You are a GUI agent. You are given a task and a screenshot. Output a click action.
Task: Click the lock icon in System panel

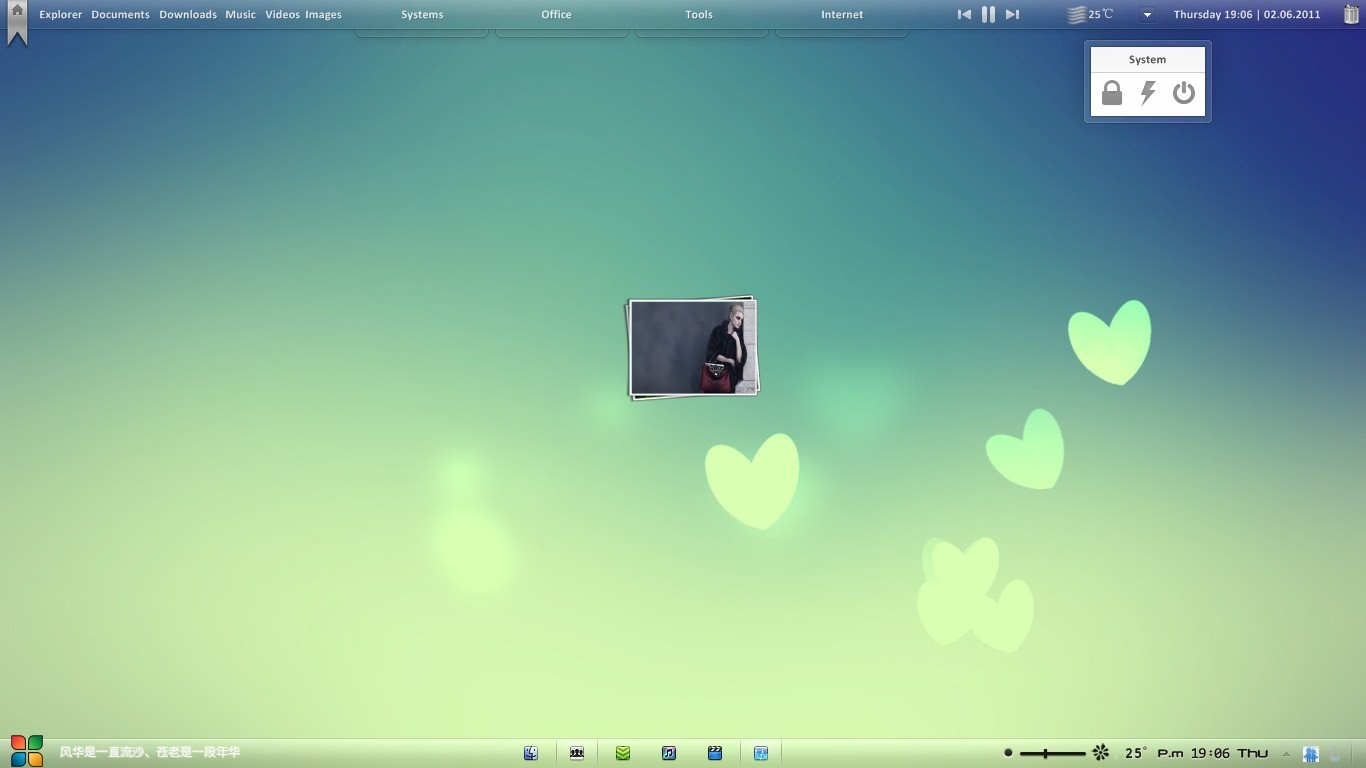point(1112,93)
